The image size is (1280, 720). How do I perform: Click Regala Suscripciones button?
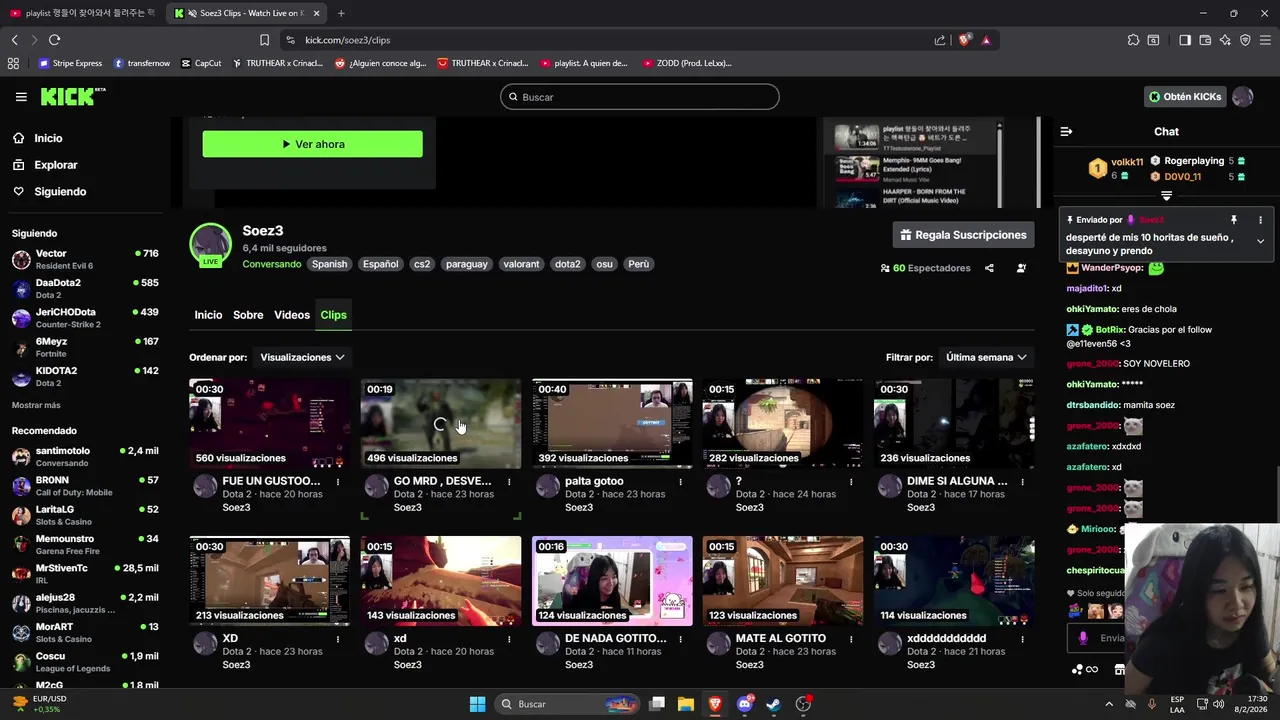[x=964, y=235]
